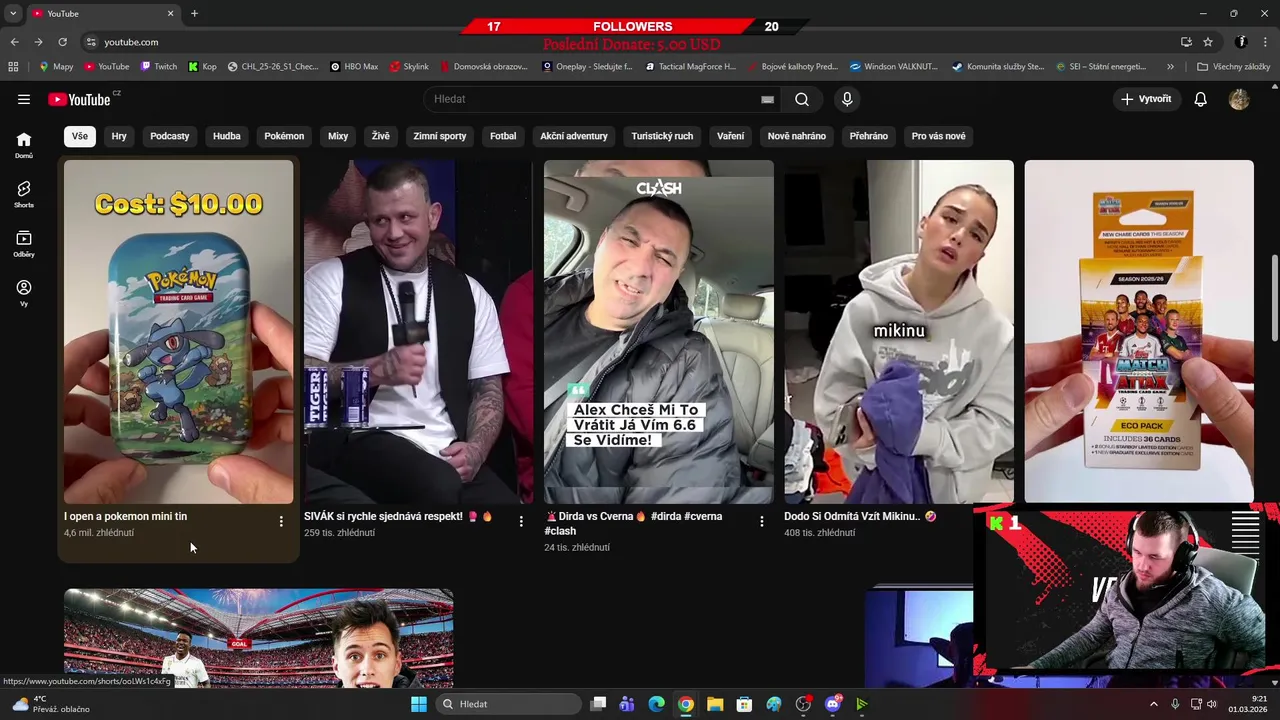
Task: Open the Skylink bookmark
Action: [x=409, y=67]
